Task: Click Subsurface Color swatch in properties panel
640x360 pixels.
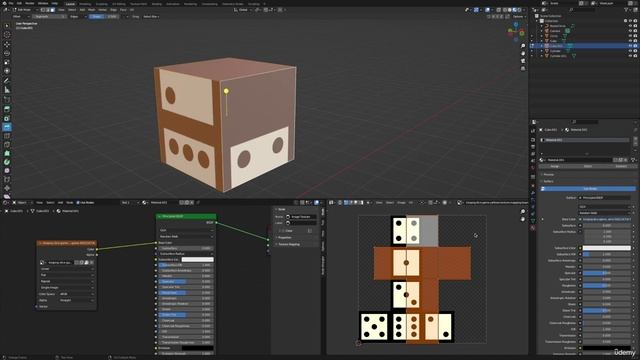Action: 607,248
